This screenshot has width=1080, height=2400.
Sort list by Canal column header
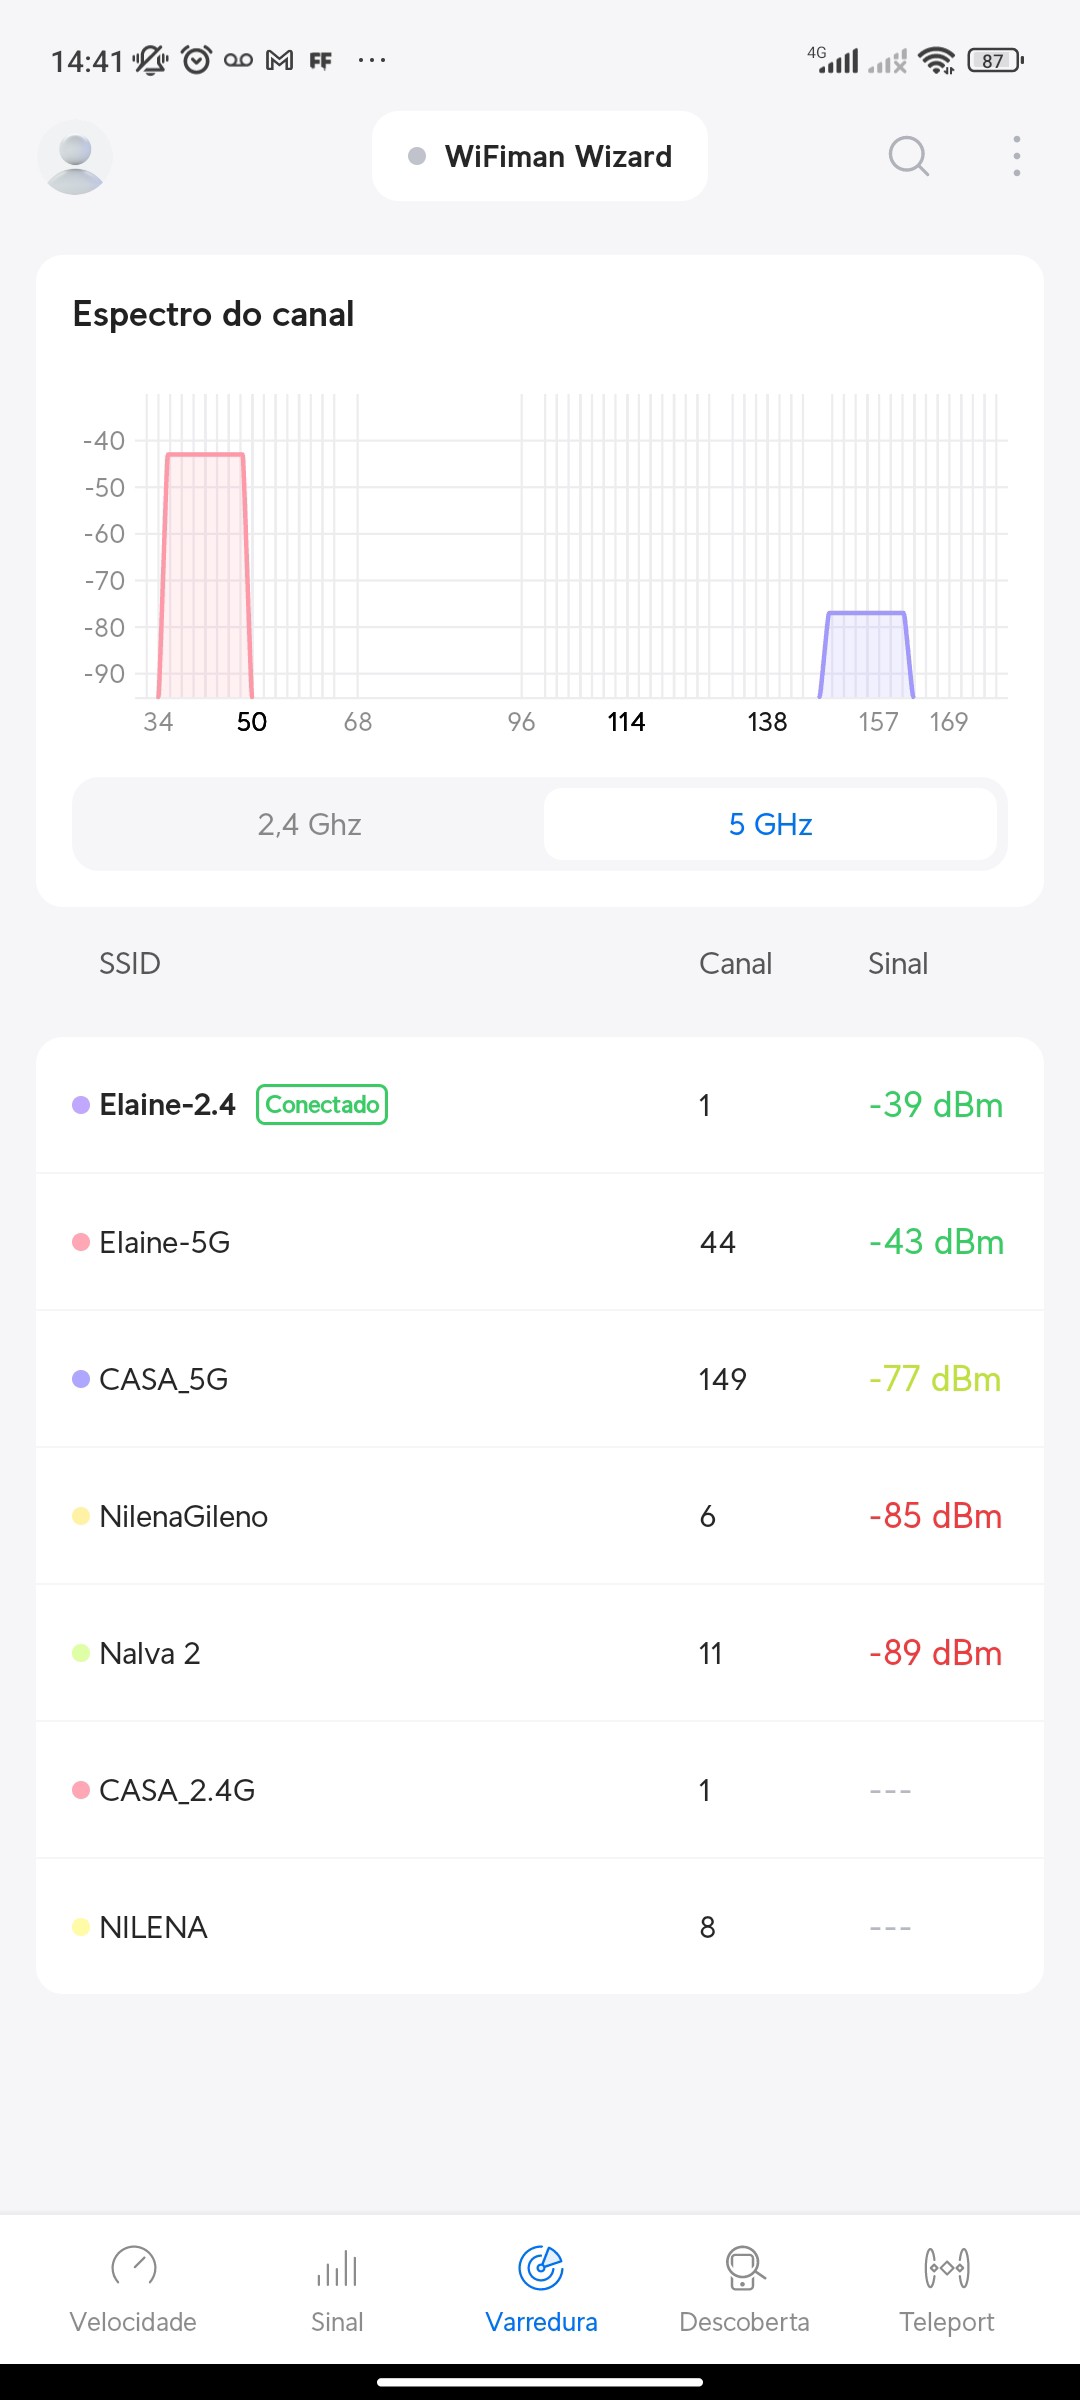click(x=735, y=964)
